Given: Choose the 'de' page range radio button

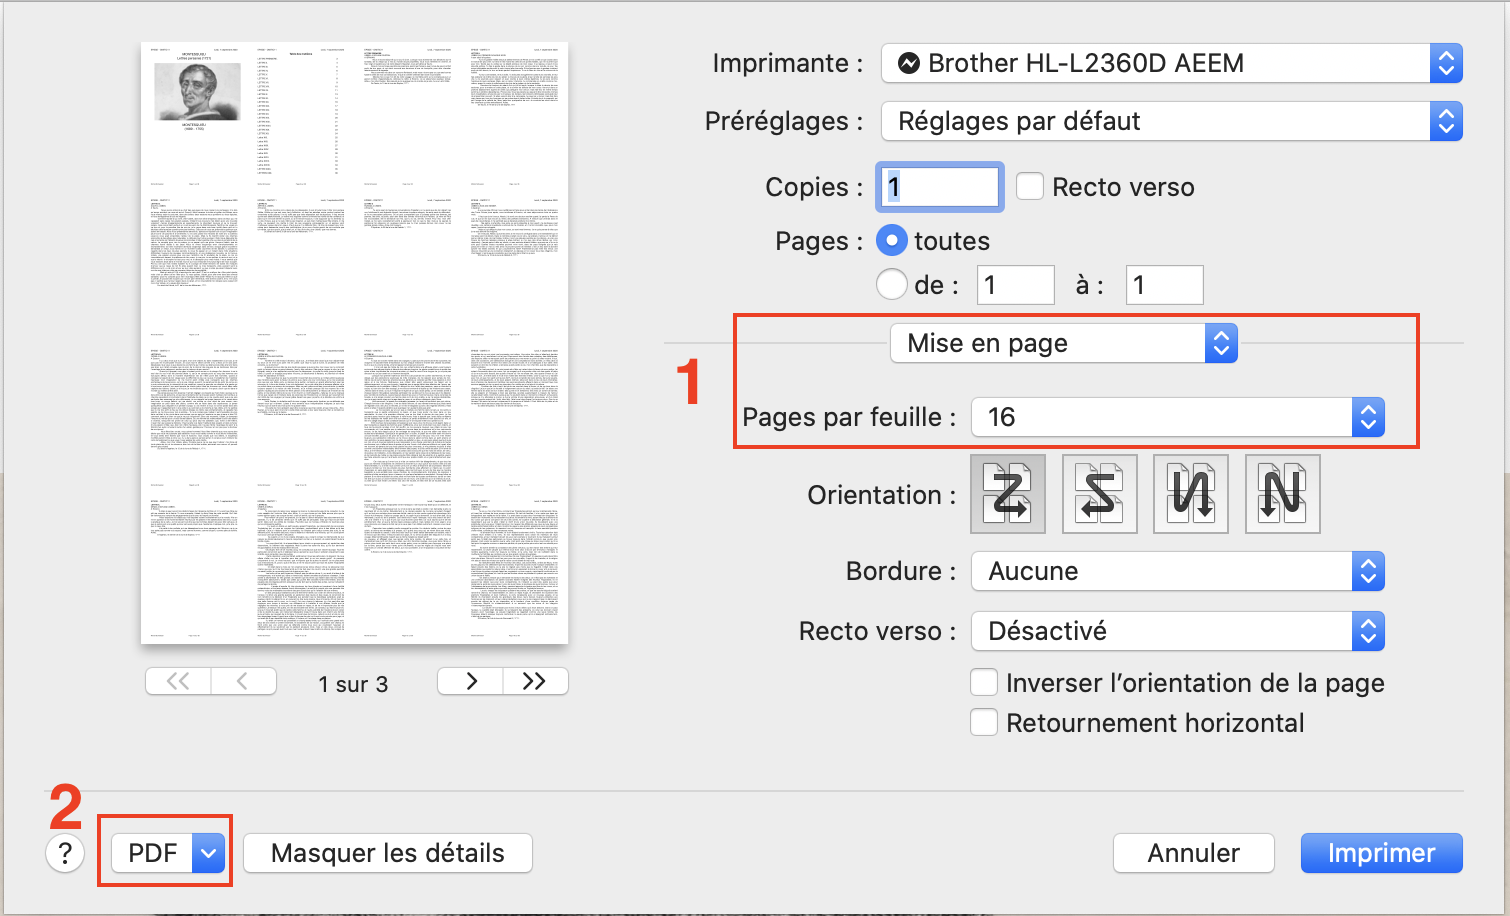Looking at the screenshot, I should (x=892, y=285).
